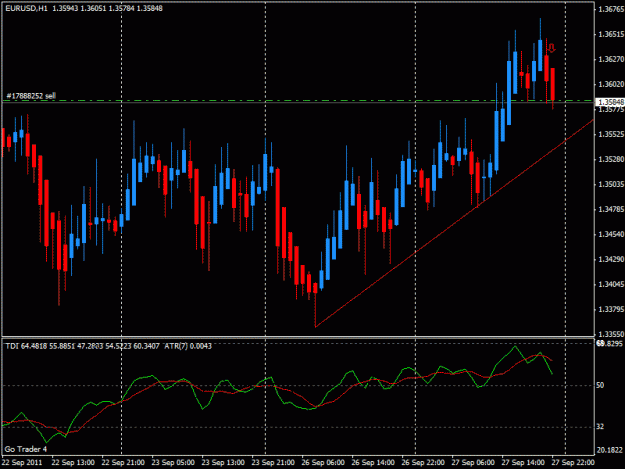Click the 1.35280 price scale value
This screenshot has width=625, height=469.
click(611, 159)
